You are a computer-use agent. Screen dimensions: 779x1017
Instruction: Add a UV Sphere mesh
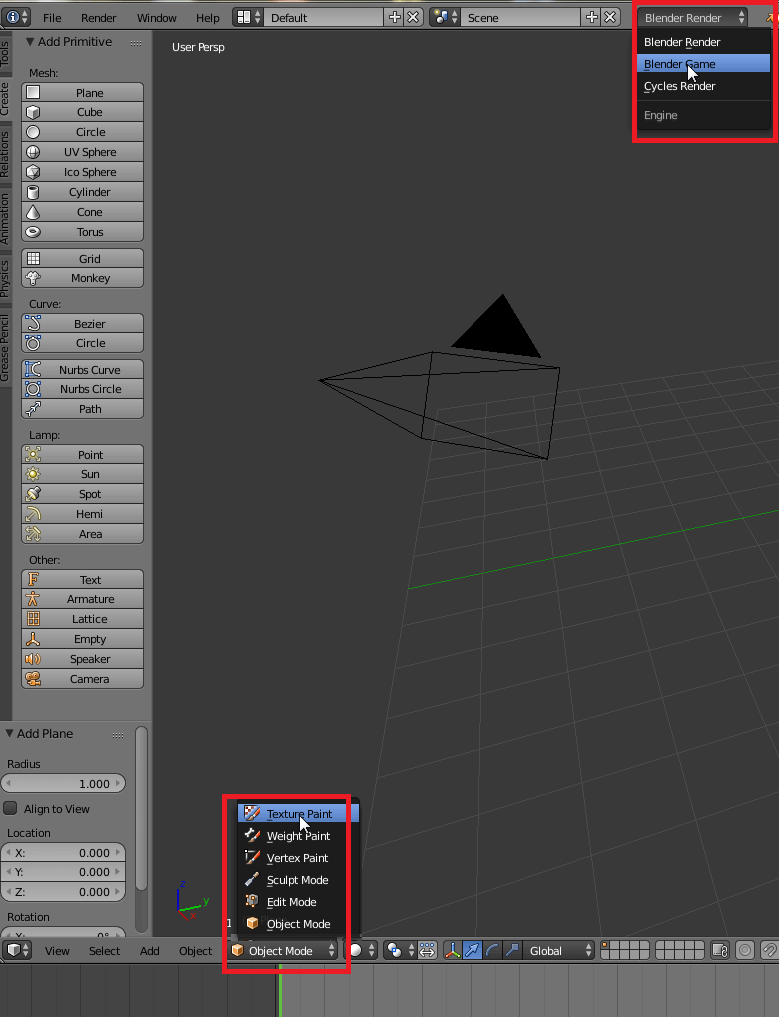(82, 152)
